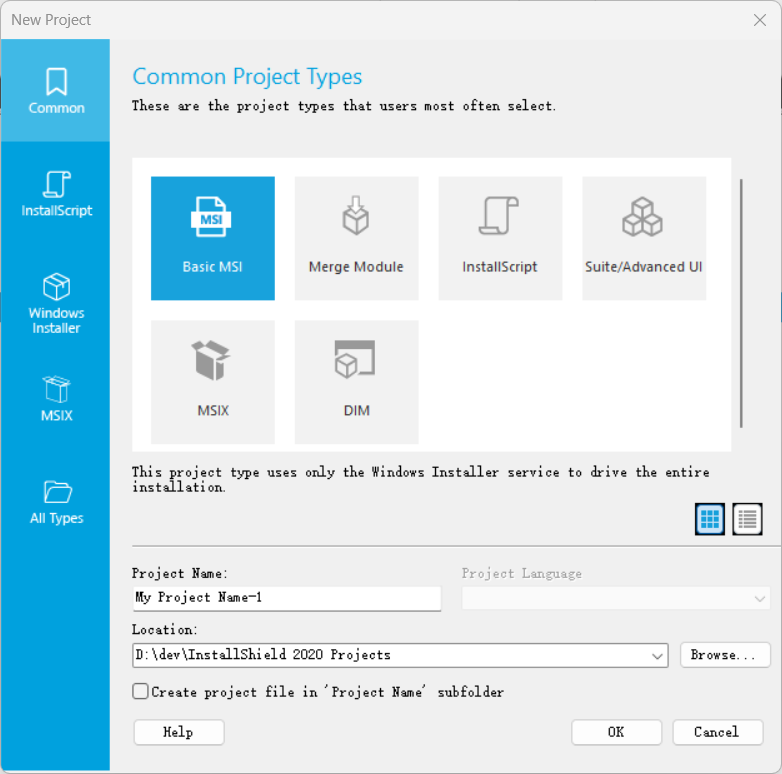Close the New Project dialog
Viewport: 782px width, 774px height.
pyautogui.click(x=760, y=20)
